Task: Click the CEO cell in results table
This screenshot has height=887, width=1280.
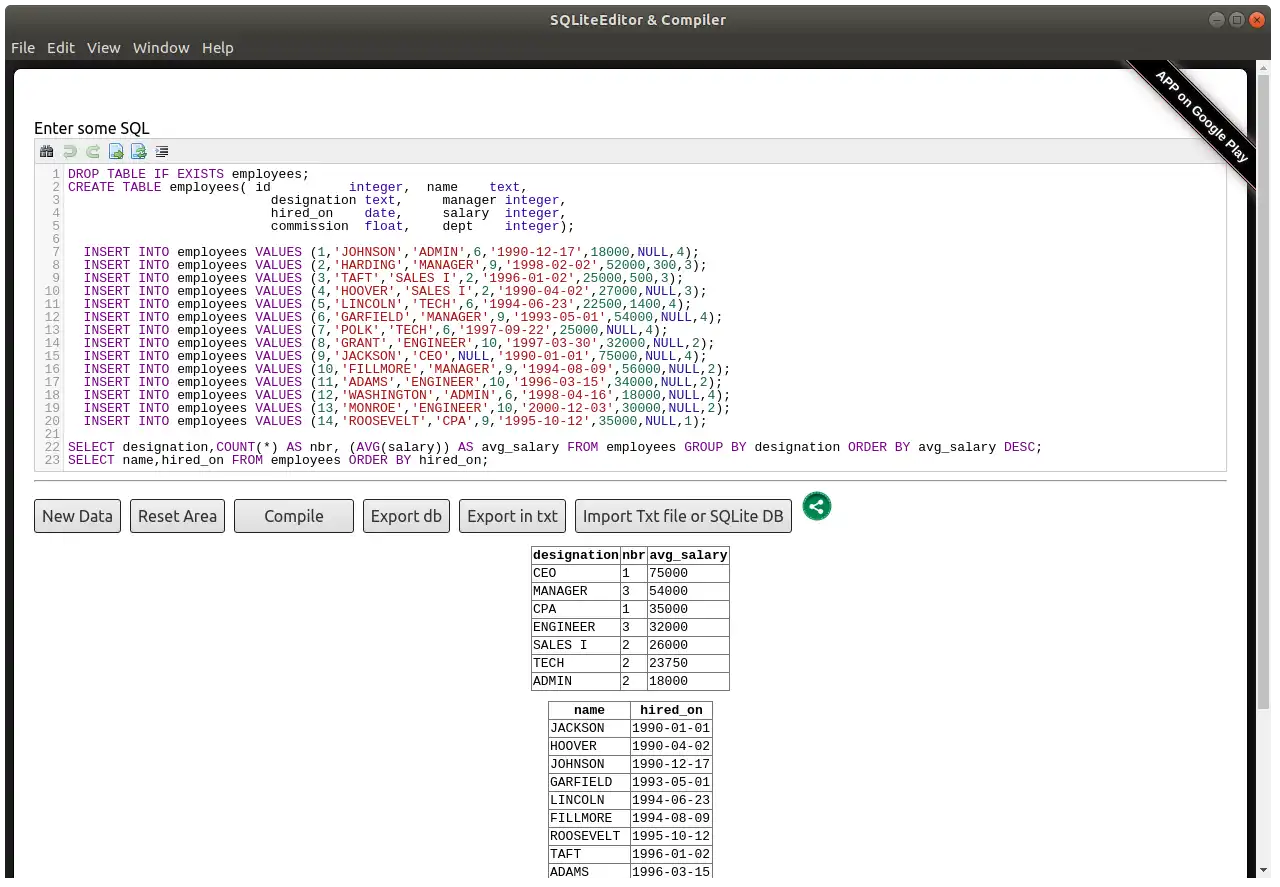Action: [576, 573]
